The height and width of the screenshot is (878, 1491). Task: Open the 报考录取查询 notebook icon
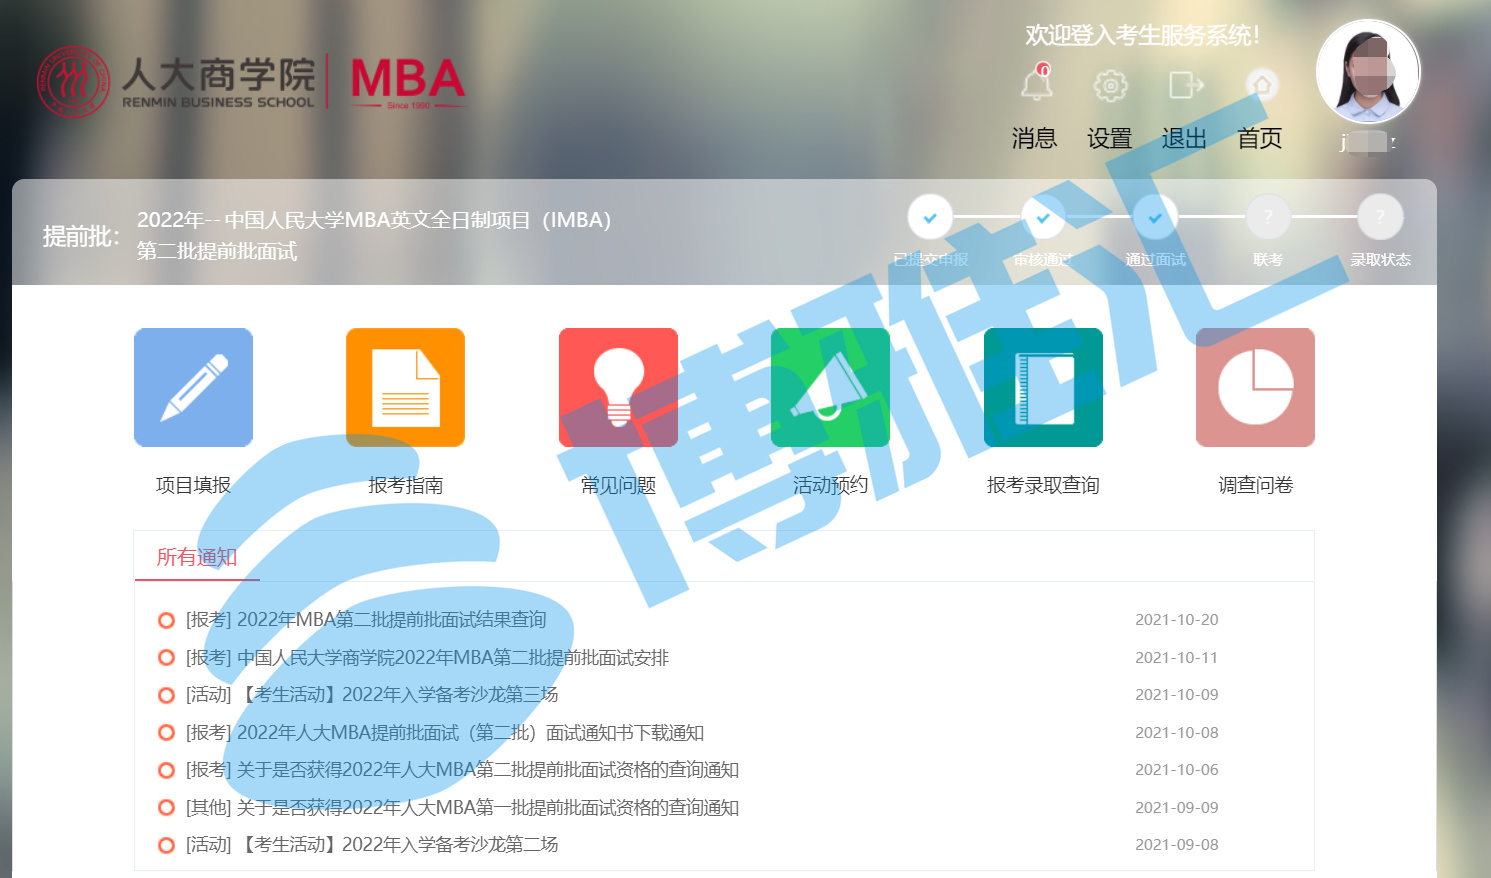tap(1043, 387)
